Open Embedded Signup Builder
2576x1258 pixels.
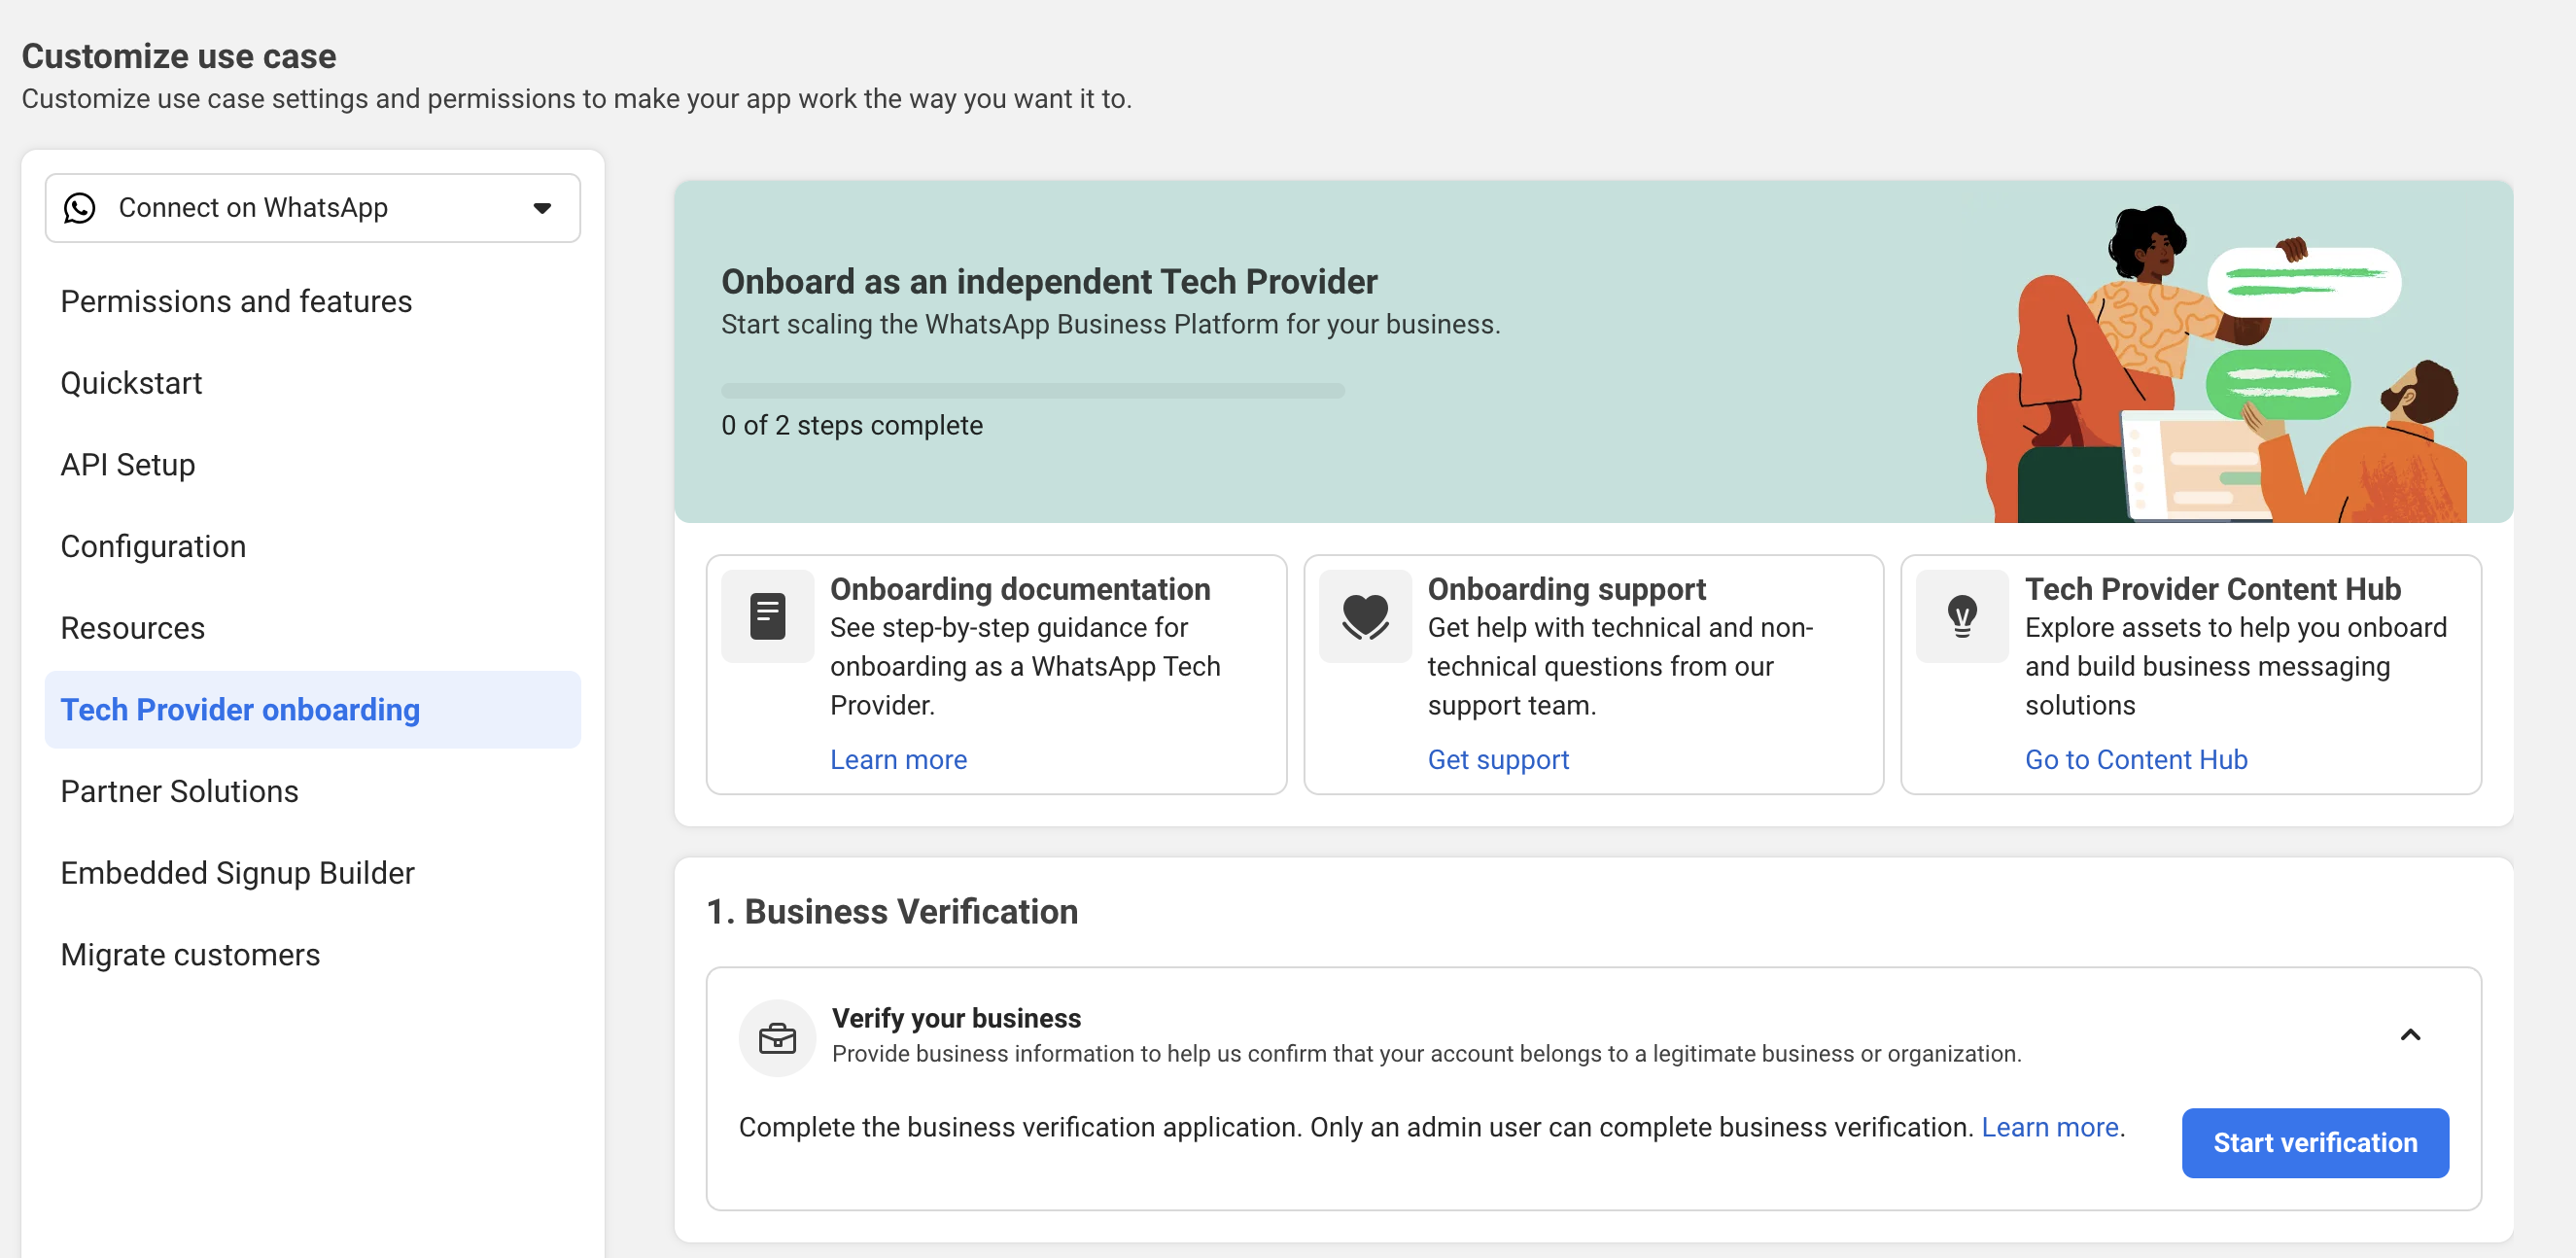[237, 873]
